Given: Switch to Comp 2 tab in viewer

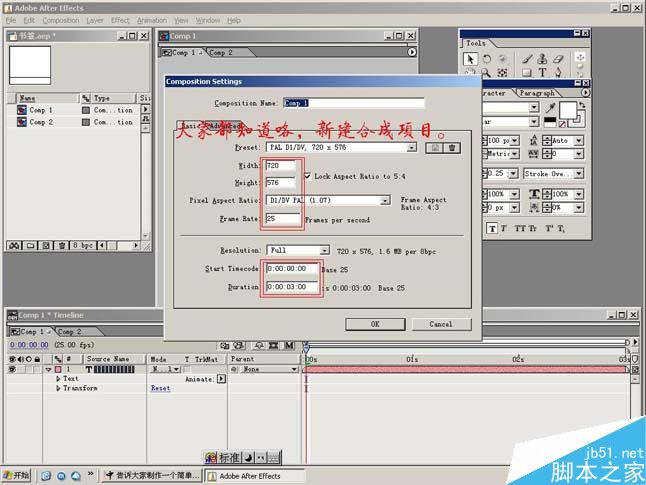Looking at the screenshot, I should (x=221, y=53).
